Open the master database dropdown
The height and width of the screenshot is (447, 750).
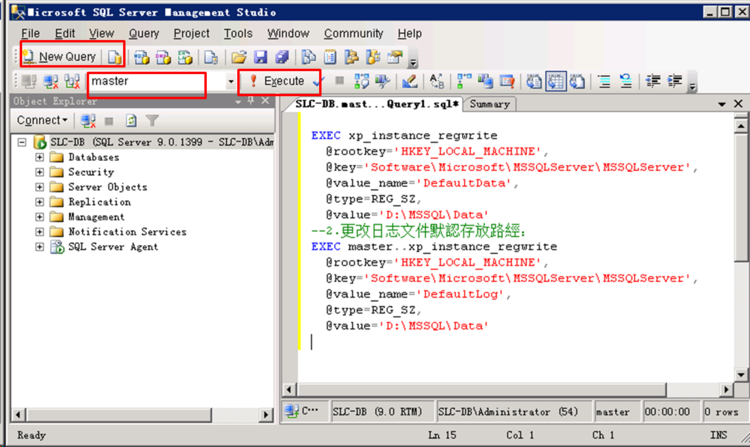click(x=231, y=81)
